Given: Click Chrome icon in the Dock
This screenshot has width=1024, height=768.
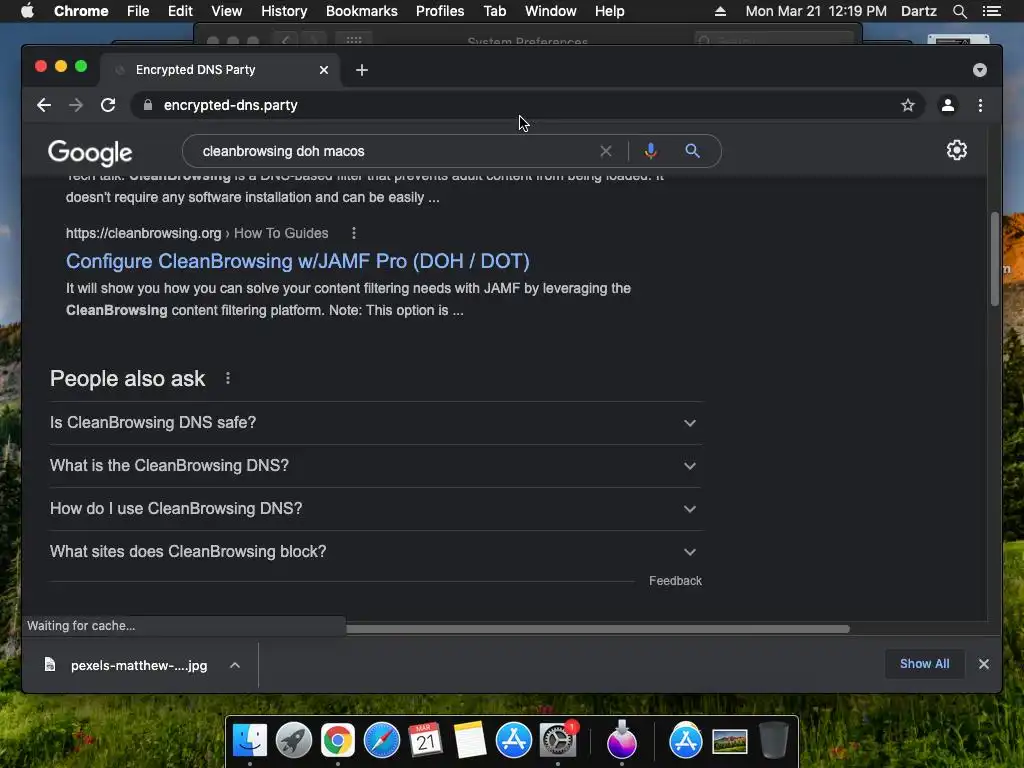Looking at the screenshot, I should (x=338, y=741).
